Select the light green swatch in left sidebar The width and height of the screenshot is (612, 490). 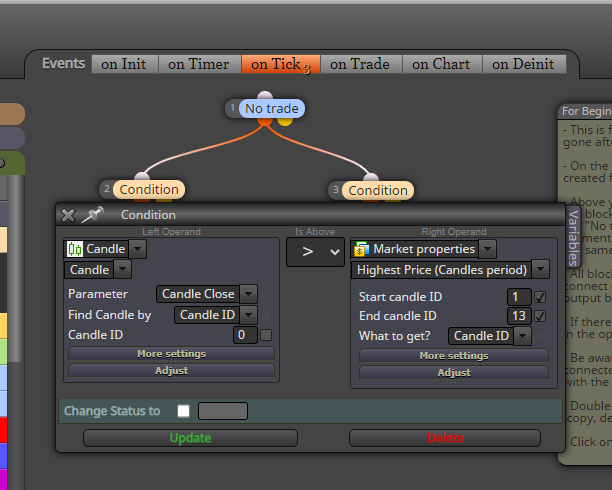(x=4, y=352)
